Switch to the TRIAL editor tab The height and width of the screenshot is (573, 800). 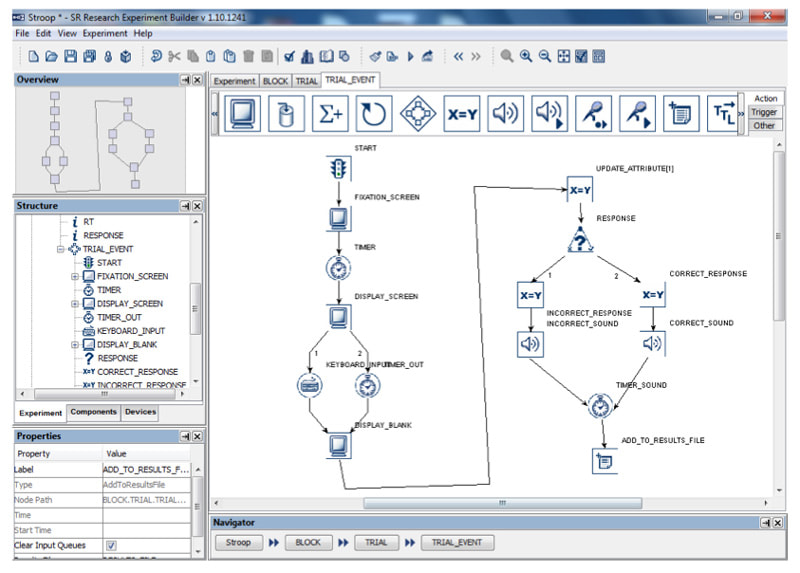click(x=307, y=81)
